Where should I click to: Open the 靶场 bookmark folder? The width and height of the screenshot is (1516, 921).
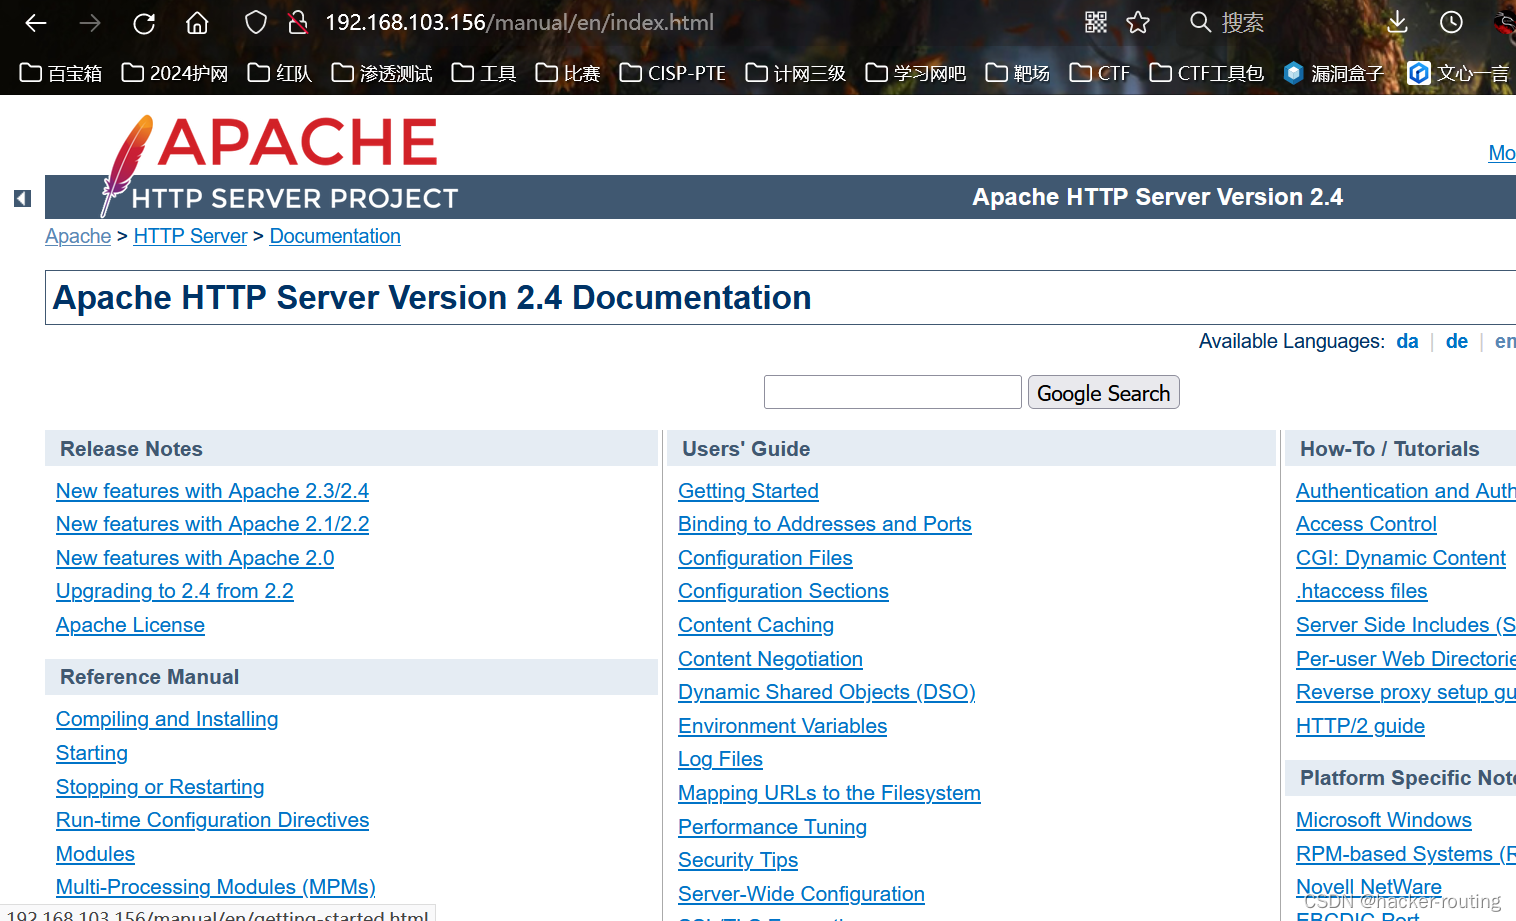(1018, 73)
